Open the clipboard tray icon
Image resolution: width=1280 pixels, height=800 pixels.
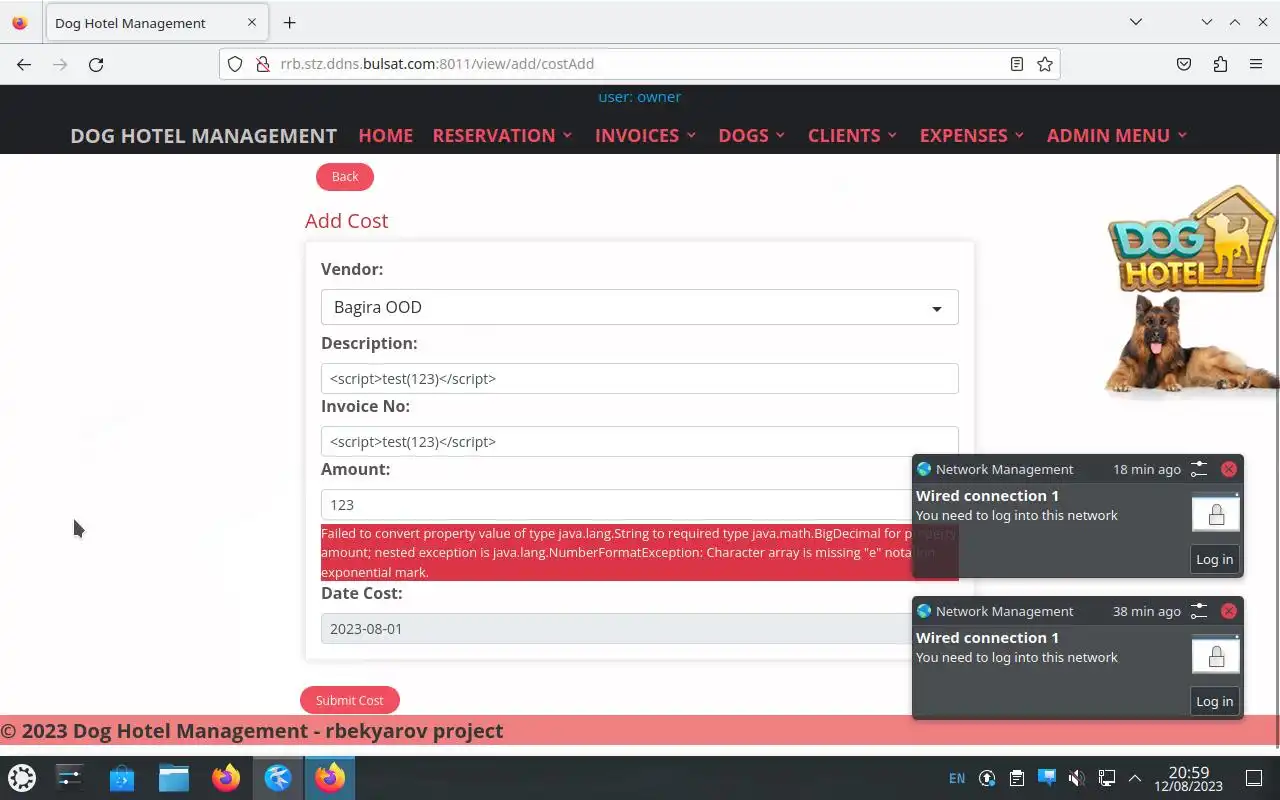click(1017, 778)
